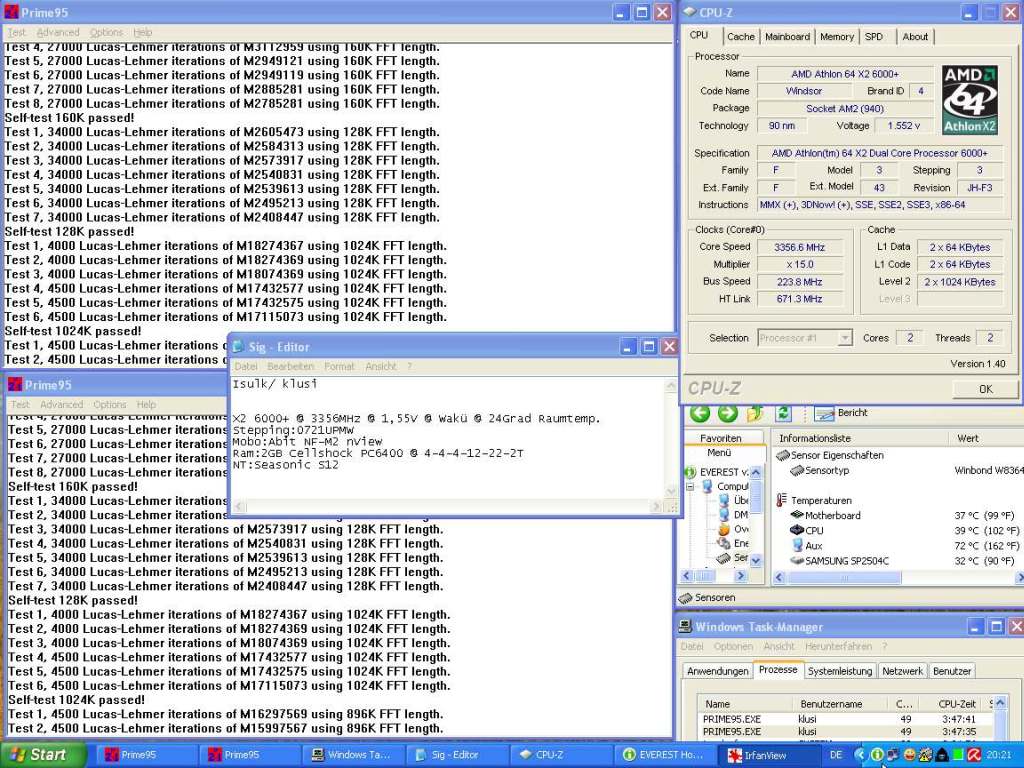Open Herunterfahren menu in Task-Manager
This screenshot has width=1024, height=768.
(x=838, y=647)
